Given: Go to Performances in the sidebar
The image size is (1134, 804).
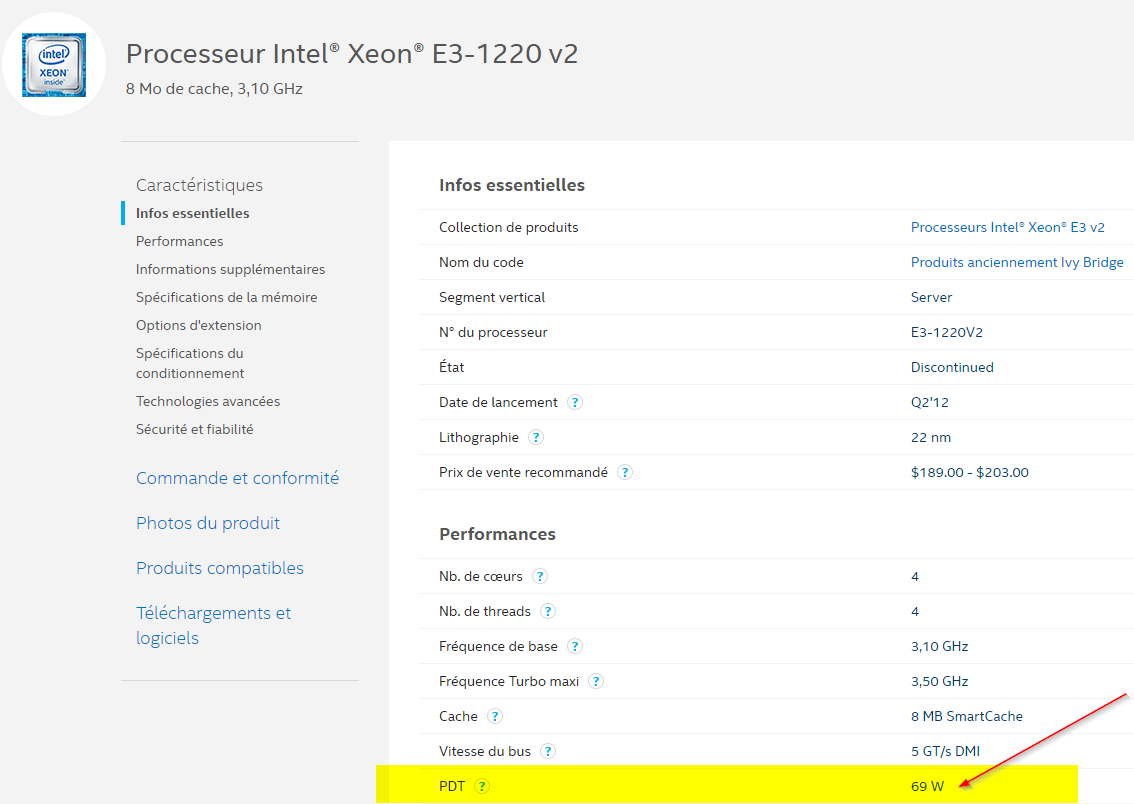Looking at the screenshot, I should click(179, 241).
